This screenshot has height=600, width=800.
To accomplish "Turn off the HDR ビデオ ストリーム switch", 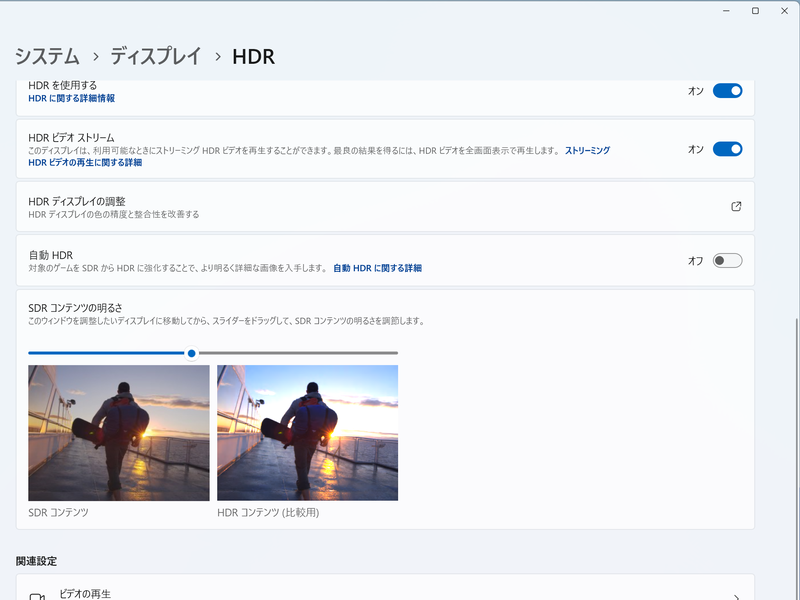I will click(729, 148).
